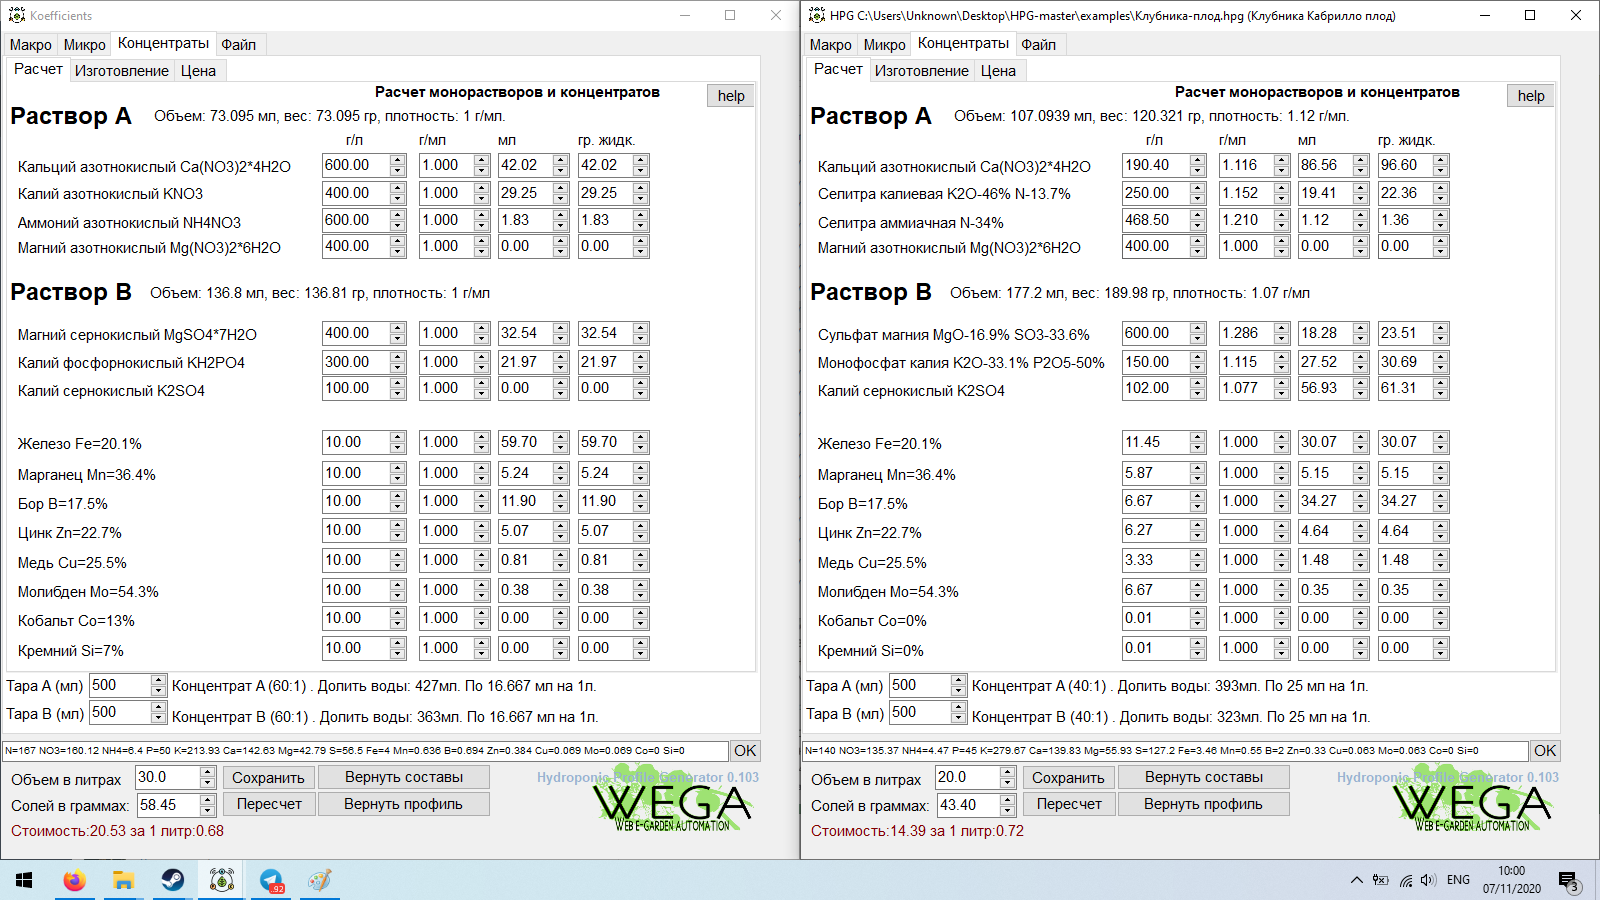Adjust spinner of Тара B in Koefficients window

pyautogui.click(x=158, y=713)
